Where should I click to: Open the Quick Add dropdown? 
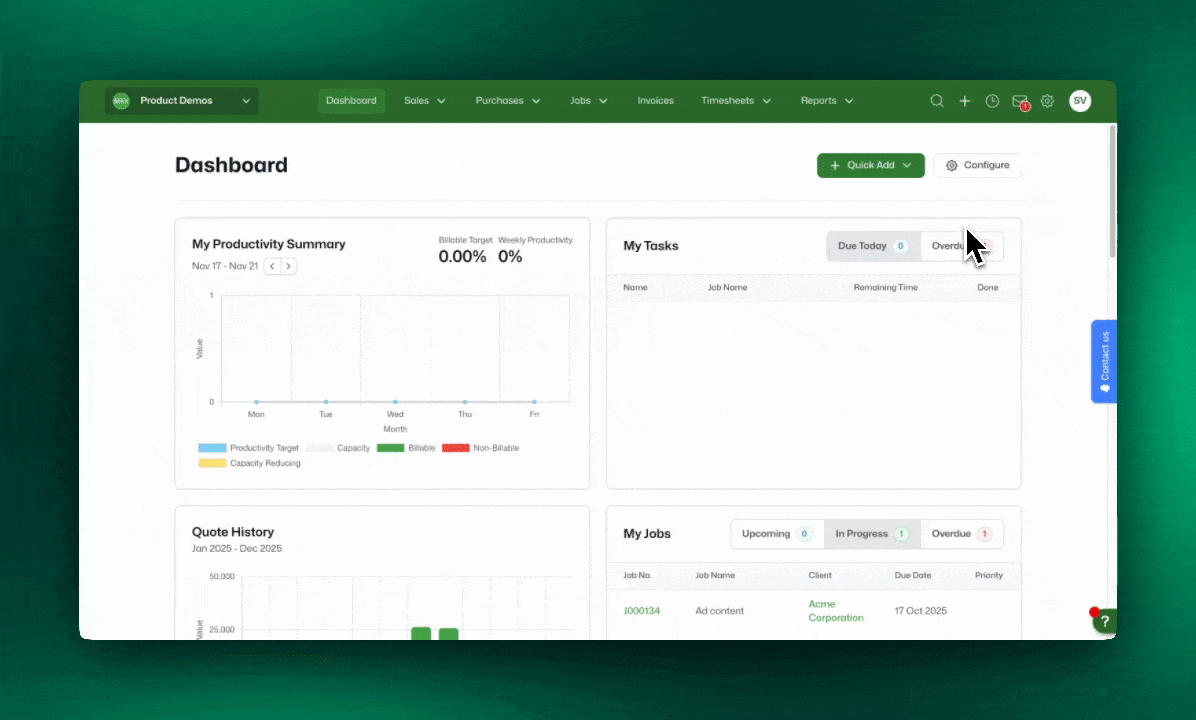point(870,165)
